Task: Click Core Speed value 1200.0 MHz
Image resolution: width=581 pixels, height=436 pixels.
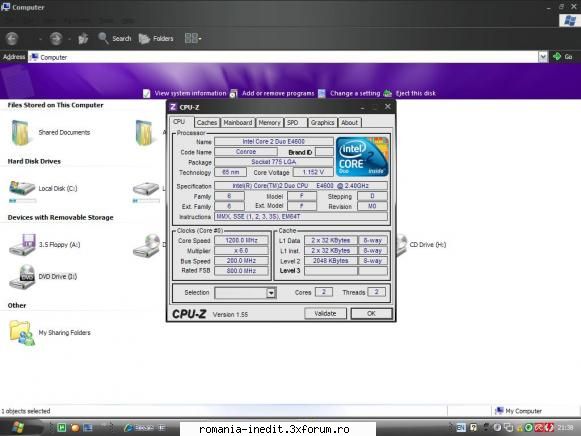Action: [241, 240]
